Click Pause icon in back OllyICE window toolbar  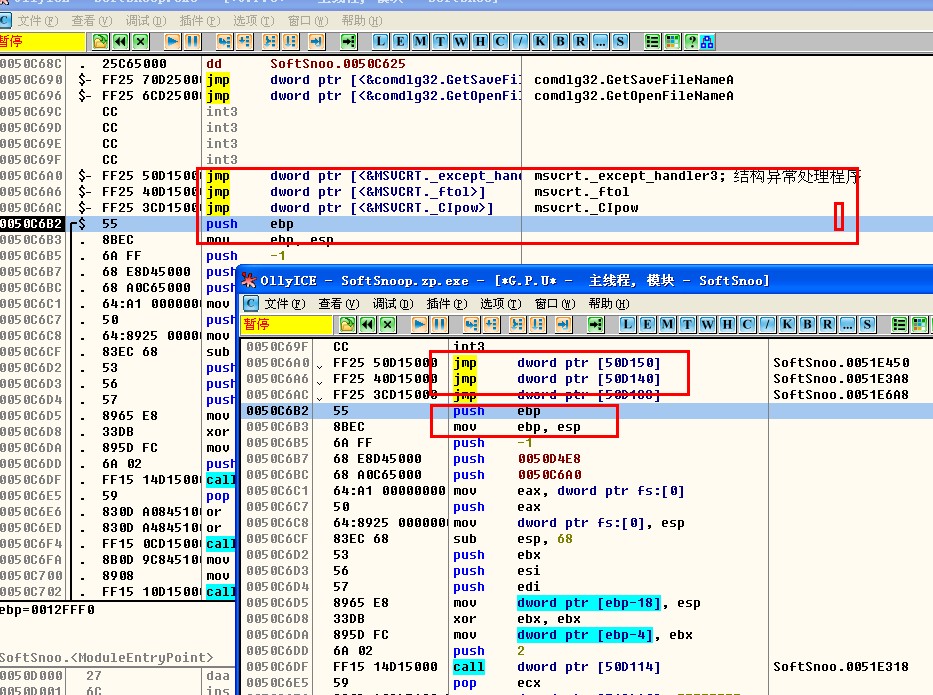[x=192, y=42]
